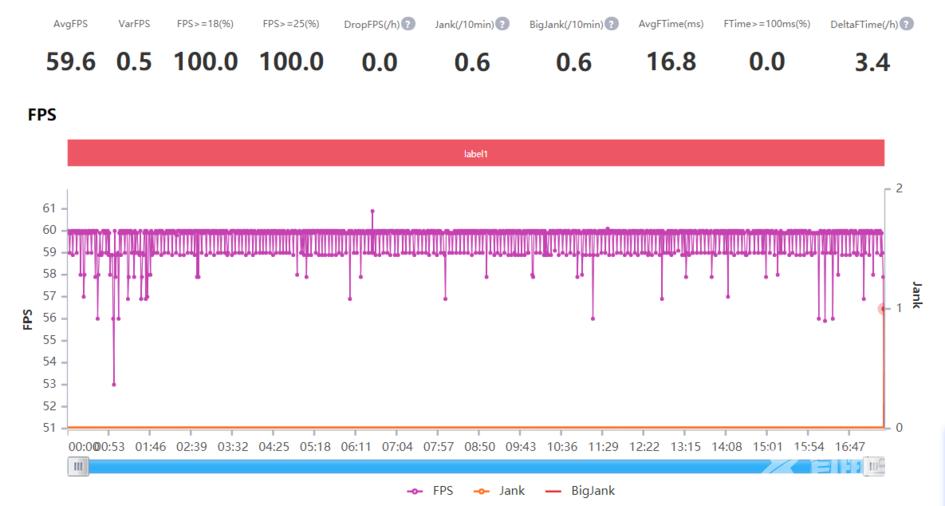The height and width of the screenshot is (506, 945).
Task: Click the Jank marker at chart's right edge
Action: [x=883, y=309]
